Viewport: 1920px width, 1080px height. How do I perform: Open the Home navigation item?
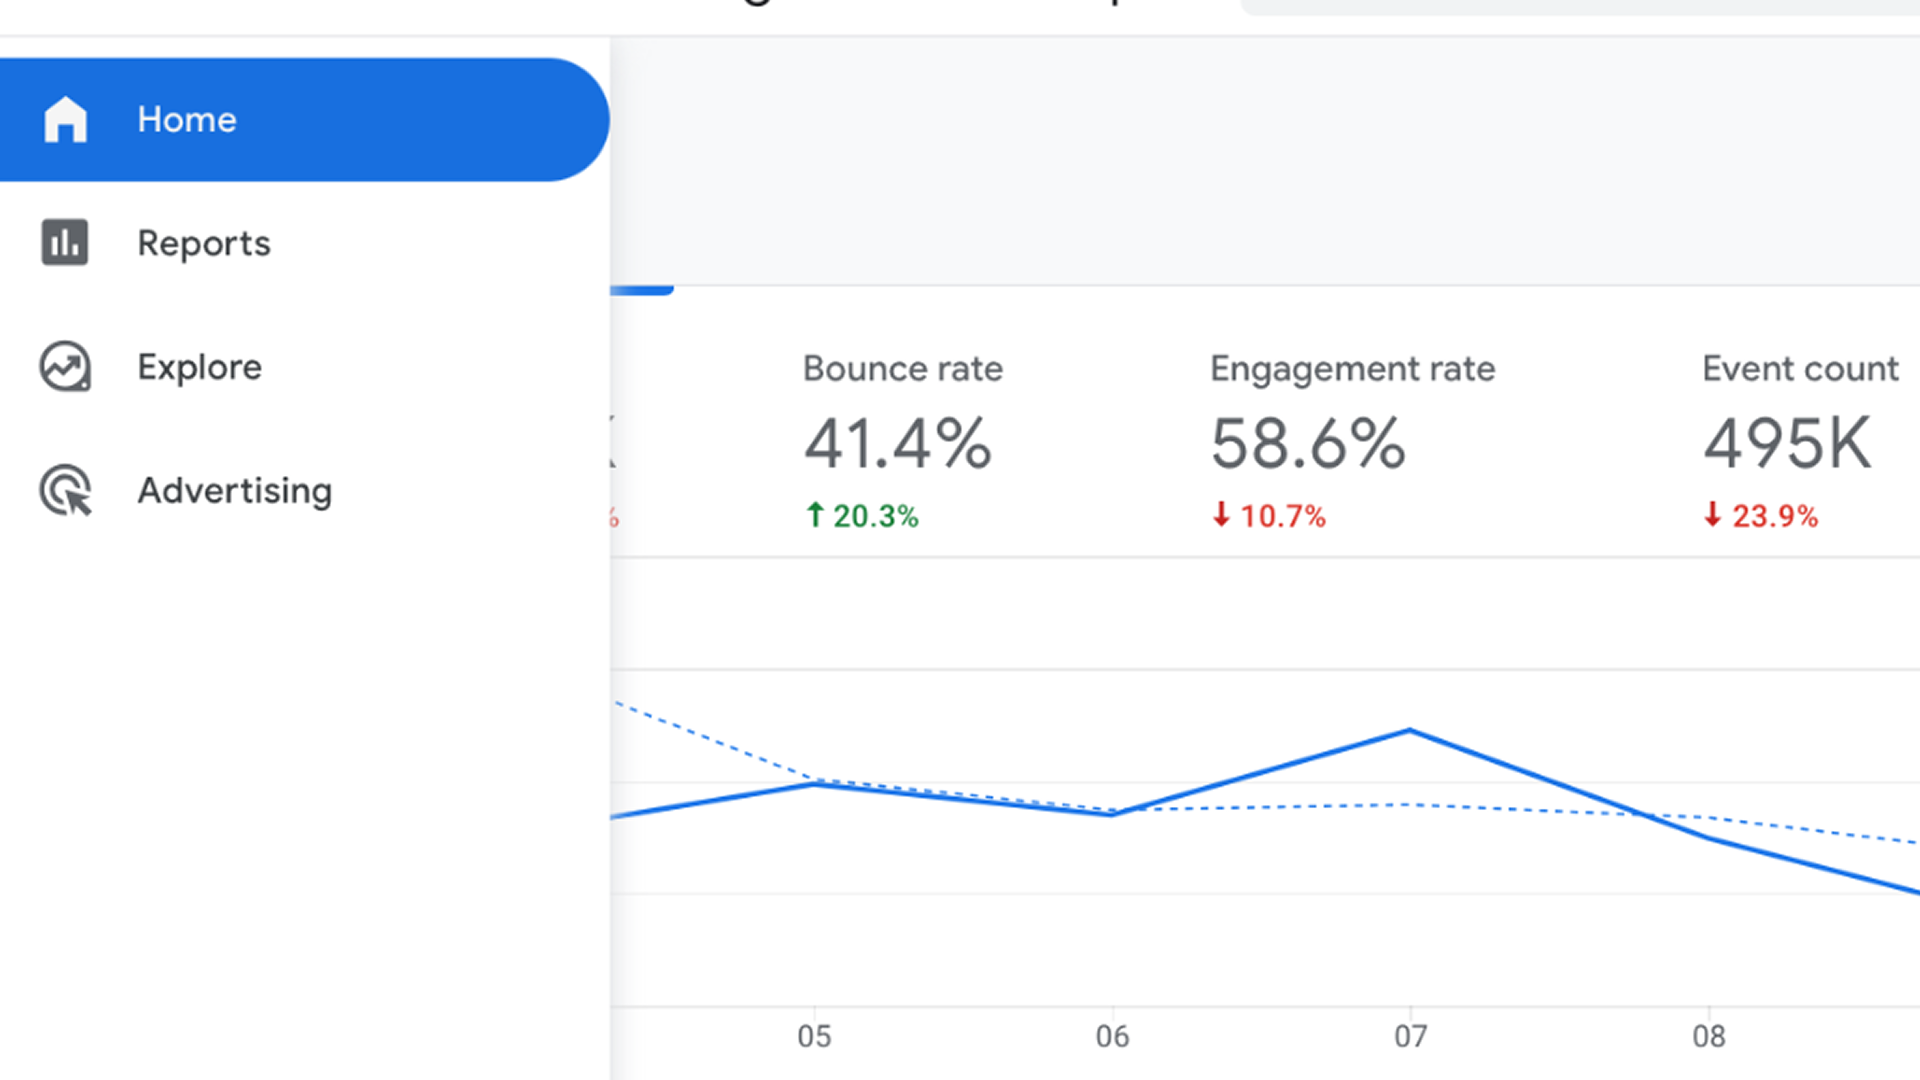304,120
